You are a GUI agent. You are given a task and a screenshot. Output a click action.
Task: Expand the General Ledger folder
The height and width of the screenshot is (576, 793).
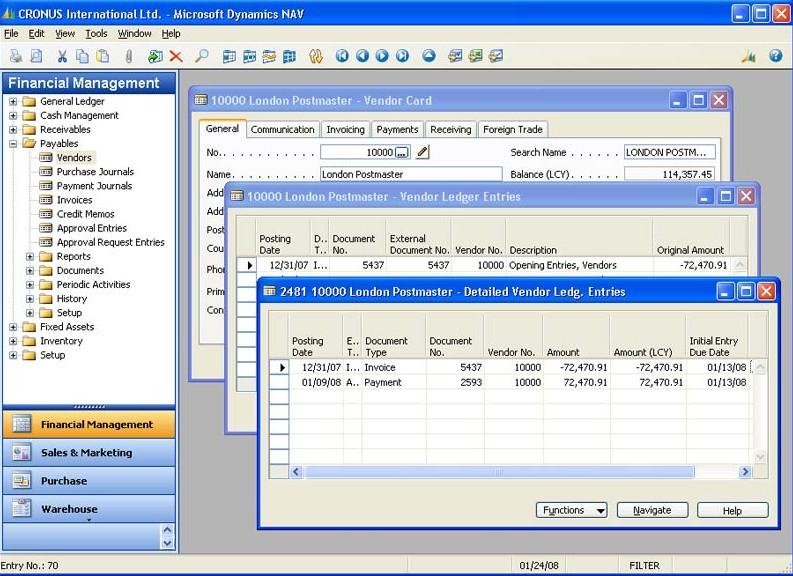click(x=13, y=101)
